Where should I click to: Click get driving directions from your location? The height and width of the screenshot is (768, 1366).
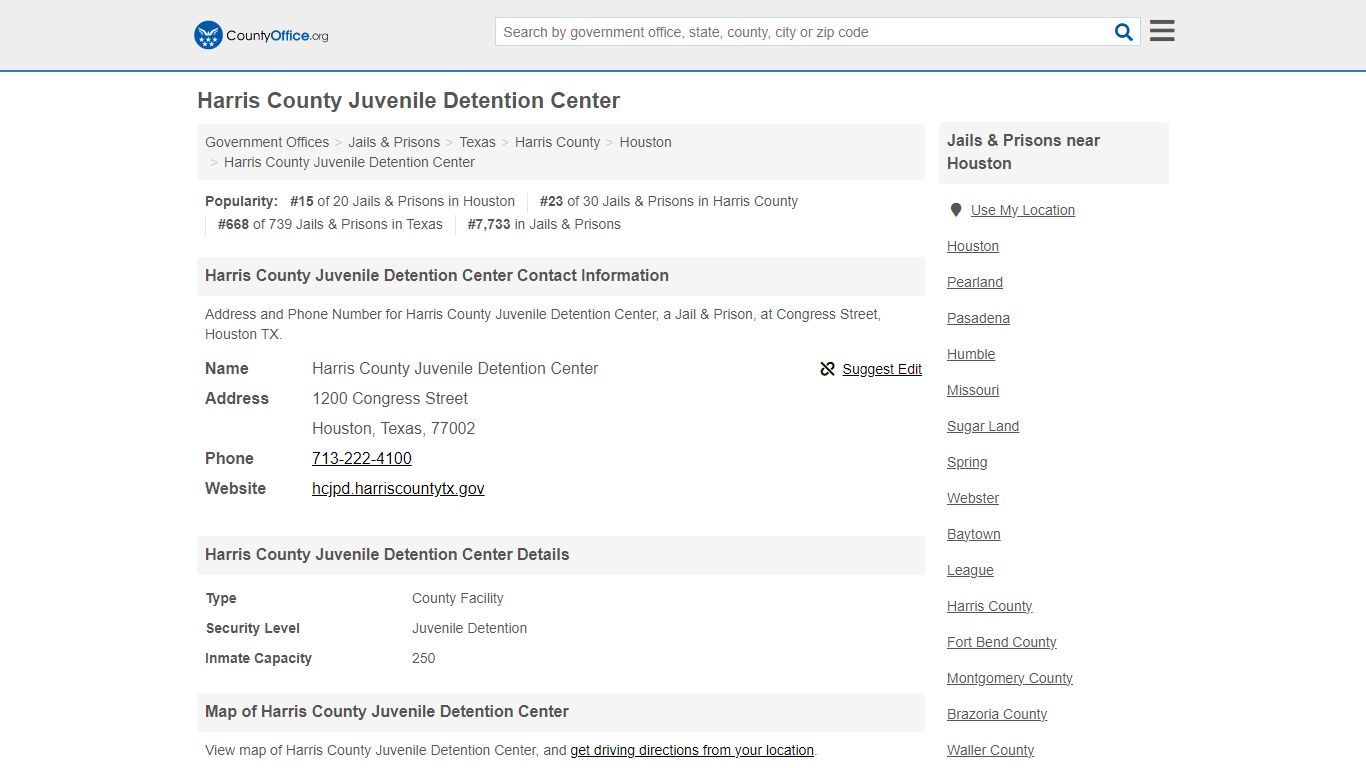click(692, 750)
